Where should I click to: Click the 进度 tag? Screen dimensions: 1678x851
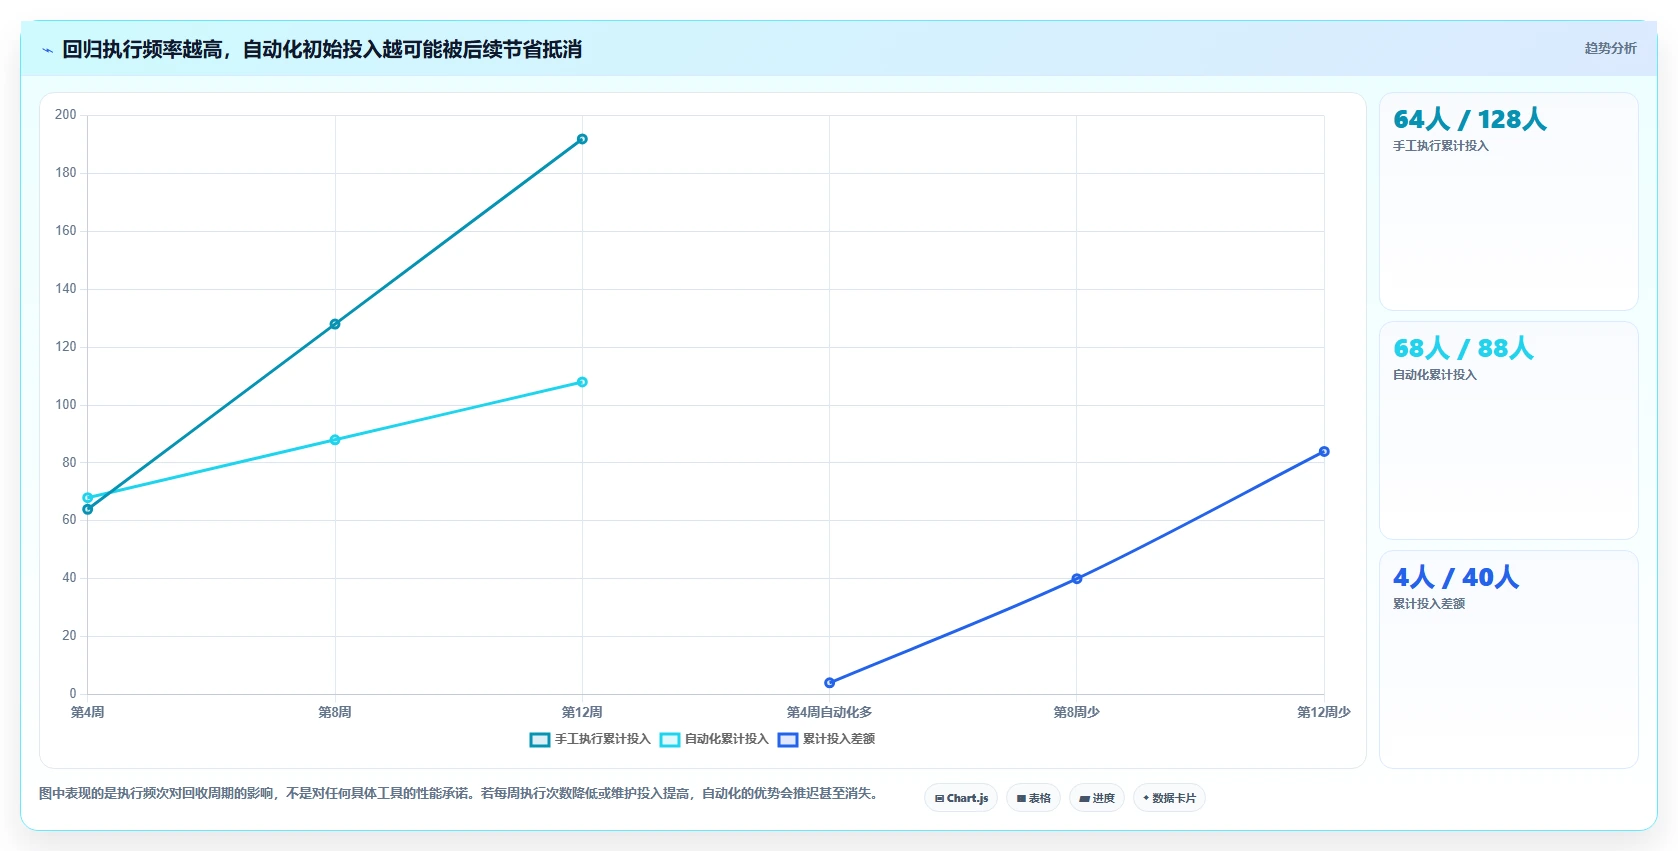pos(1097,798)
